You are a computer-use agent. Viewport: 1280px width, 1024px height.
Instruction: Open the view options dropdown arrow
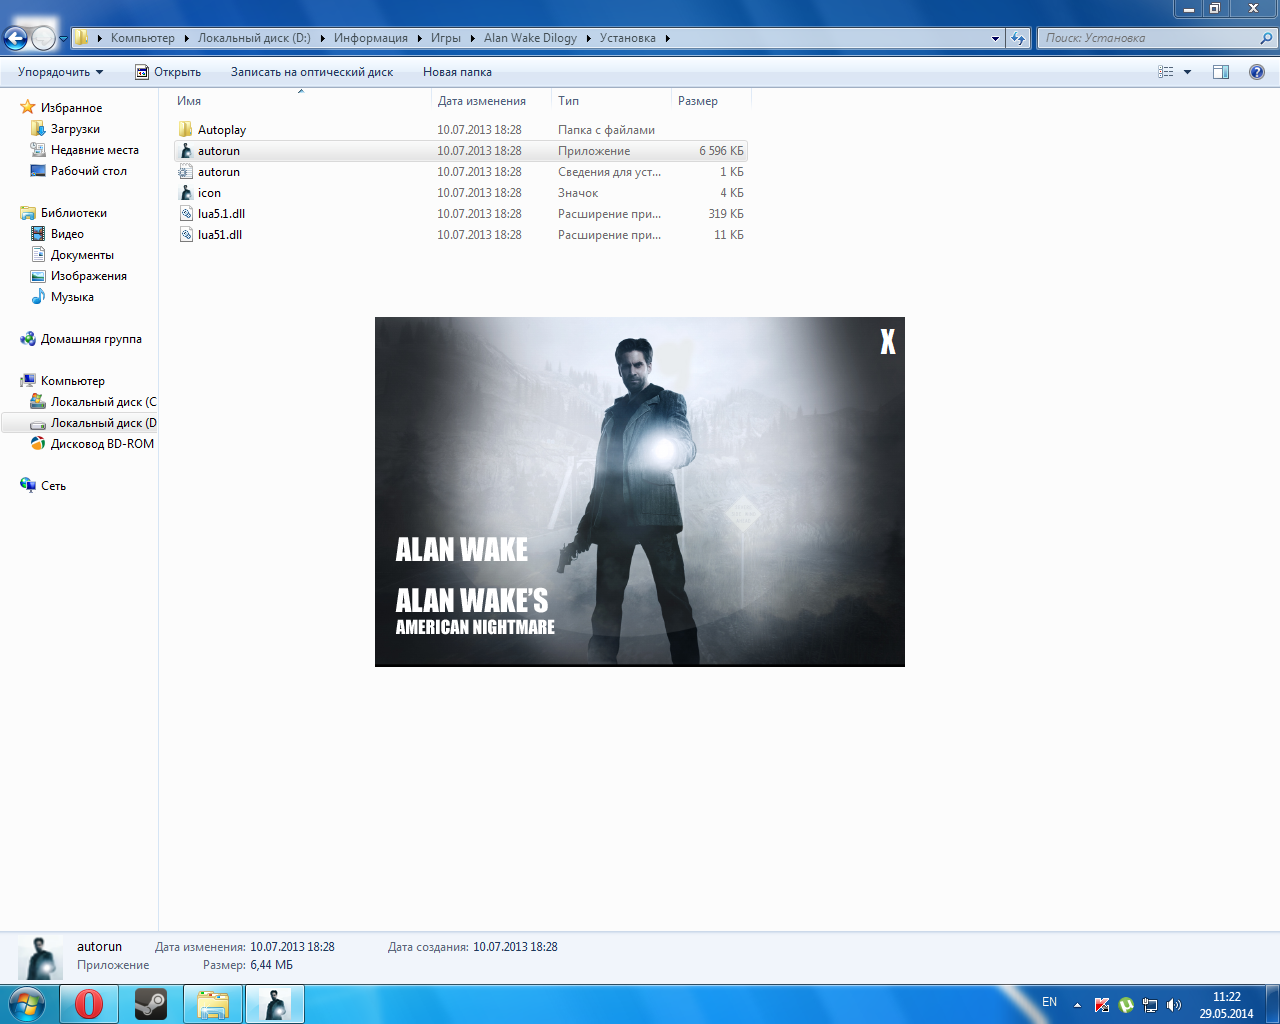(1187, 72)
